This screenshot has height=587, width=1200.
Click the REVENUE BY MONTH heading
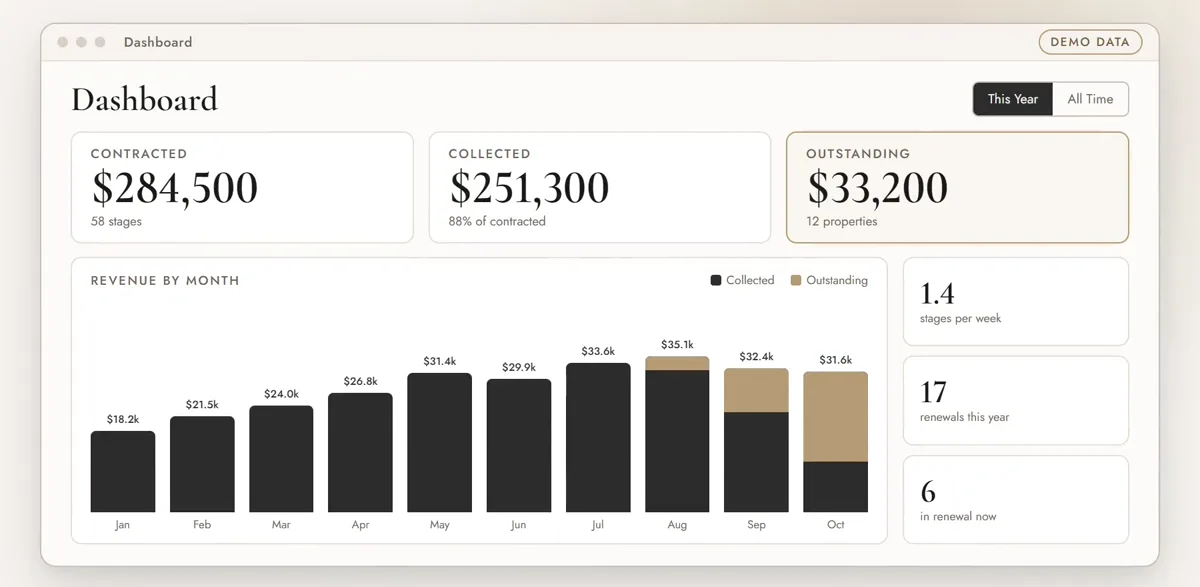[x=165, y=281]
